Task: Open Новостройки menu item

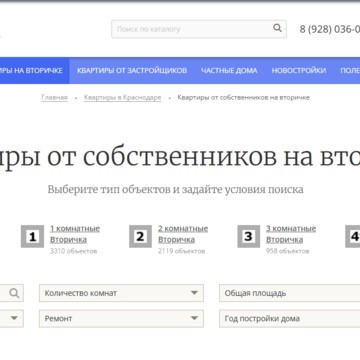Action: point(299,71)
